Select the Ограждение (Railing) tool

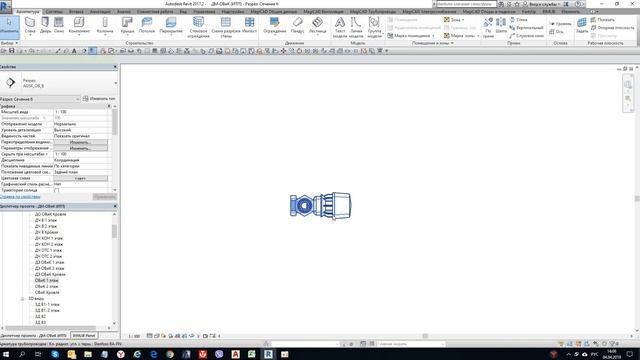point(275,25)
